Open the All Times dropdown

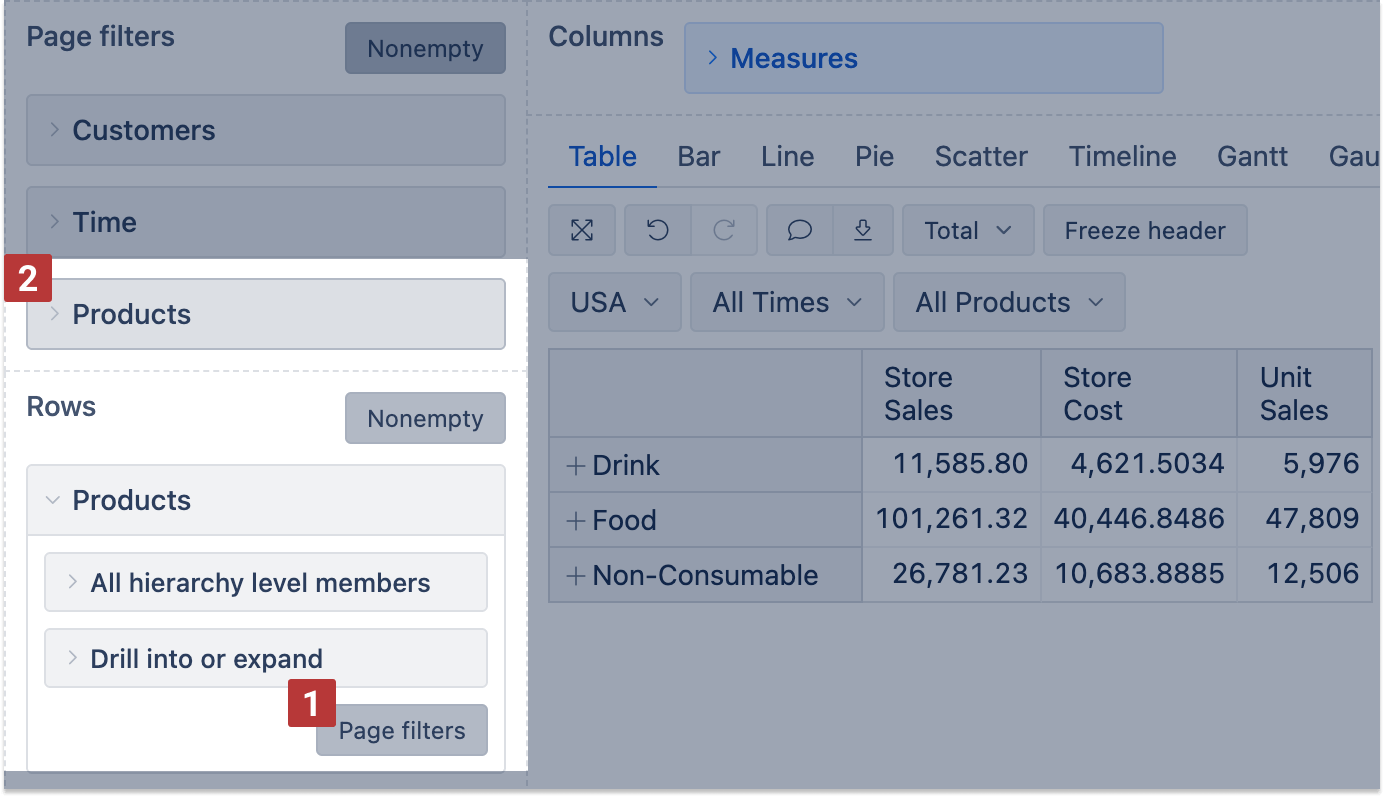pyautogui.click(x=786, y=303)
